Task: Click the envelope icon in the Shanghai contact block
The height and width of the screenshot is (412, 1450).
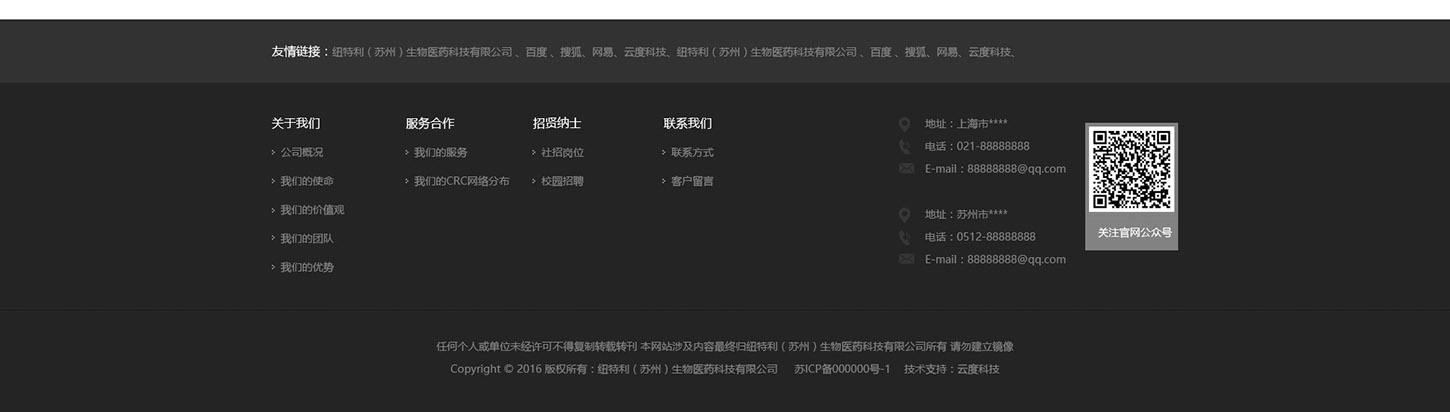Action: pos(906,169)
